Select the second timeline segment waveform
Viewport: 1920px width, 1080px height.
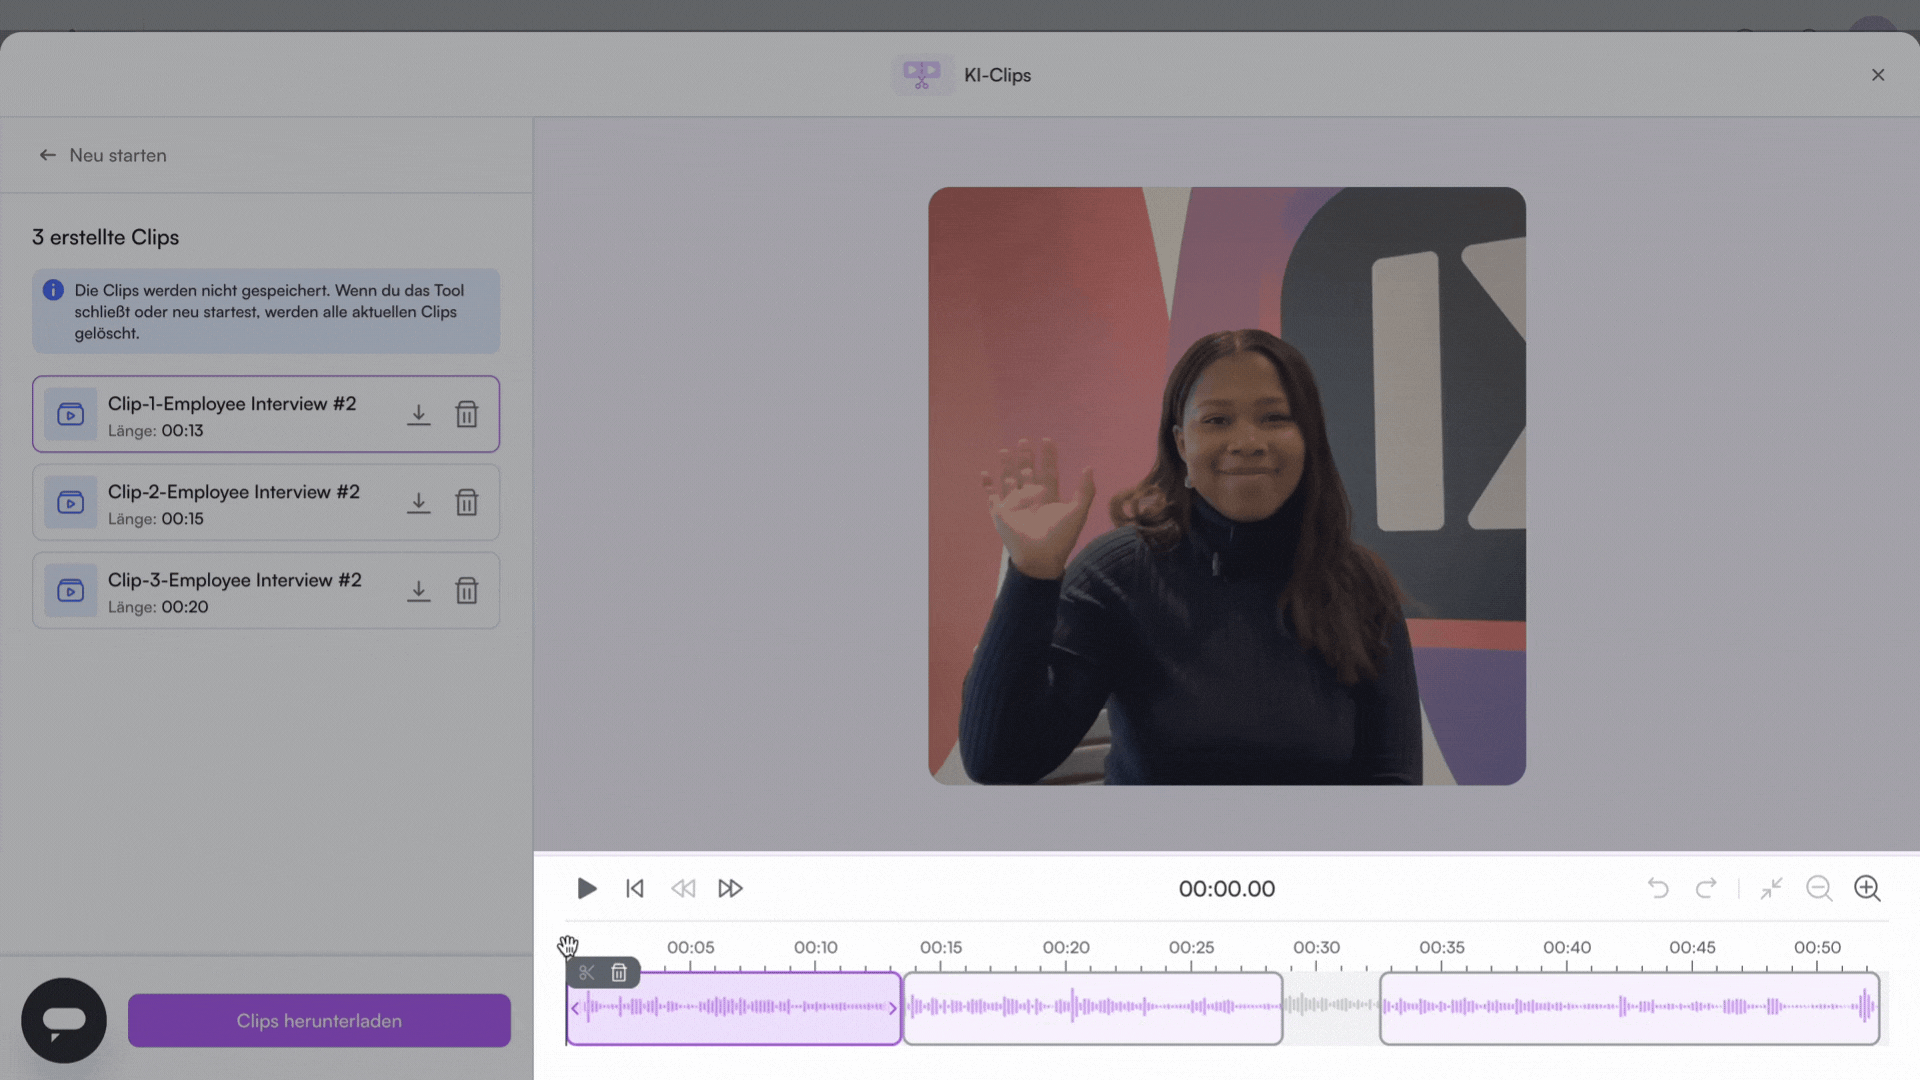(x=1093, y=1008)
